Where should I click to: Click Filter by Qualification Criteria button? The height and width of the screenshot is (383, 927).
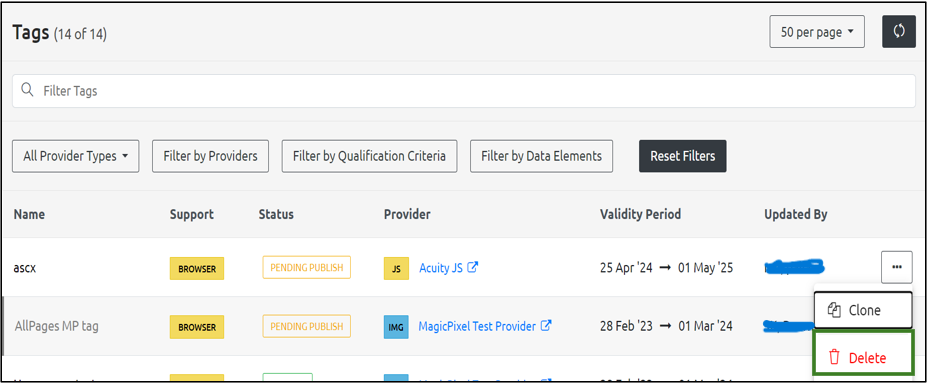click(x=369, y=156)
